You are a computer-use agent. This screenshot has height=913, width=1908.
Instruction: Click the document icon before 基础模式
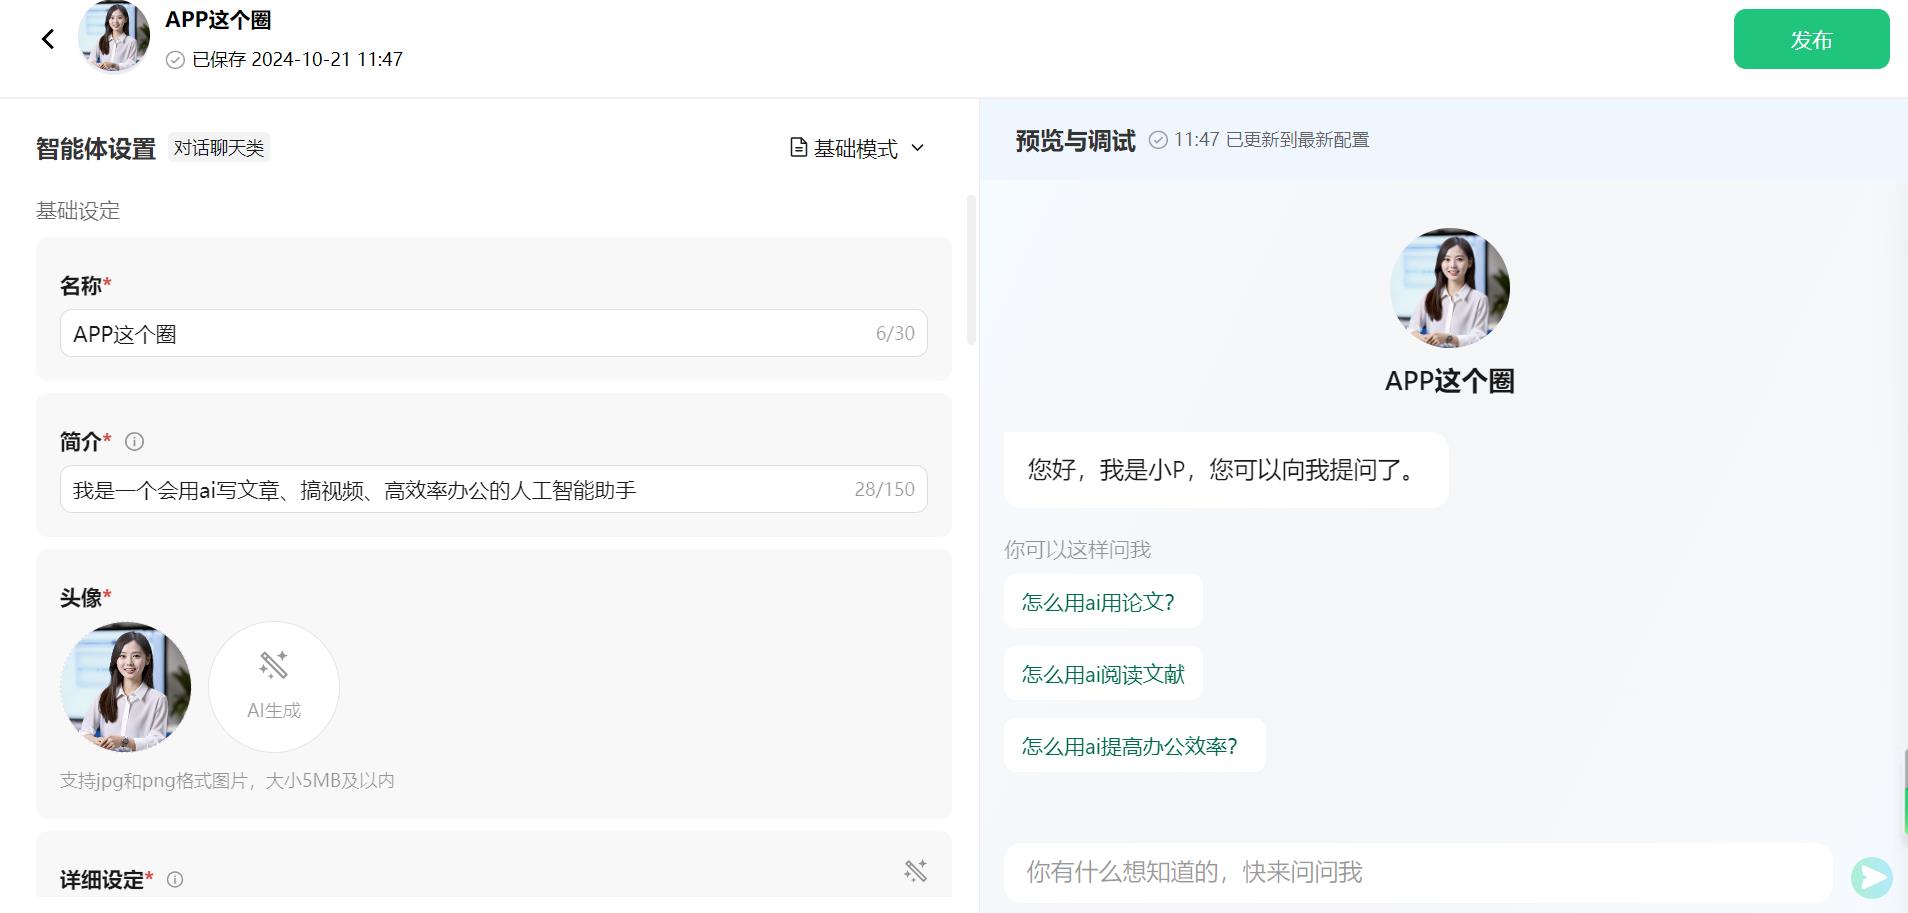[x=796, y=147]
